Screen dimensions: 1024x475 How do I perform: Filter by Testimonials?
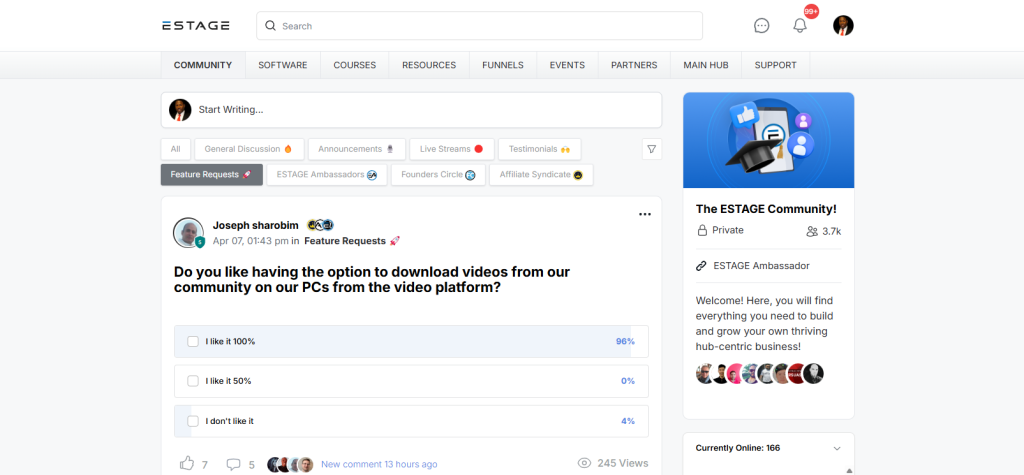(x=539, y=149)
